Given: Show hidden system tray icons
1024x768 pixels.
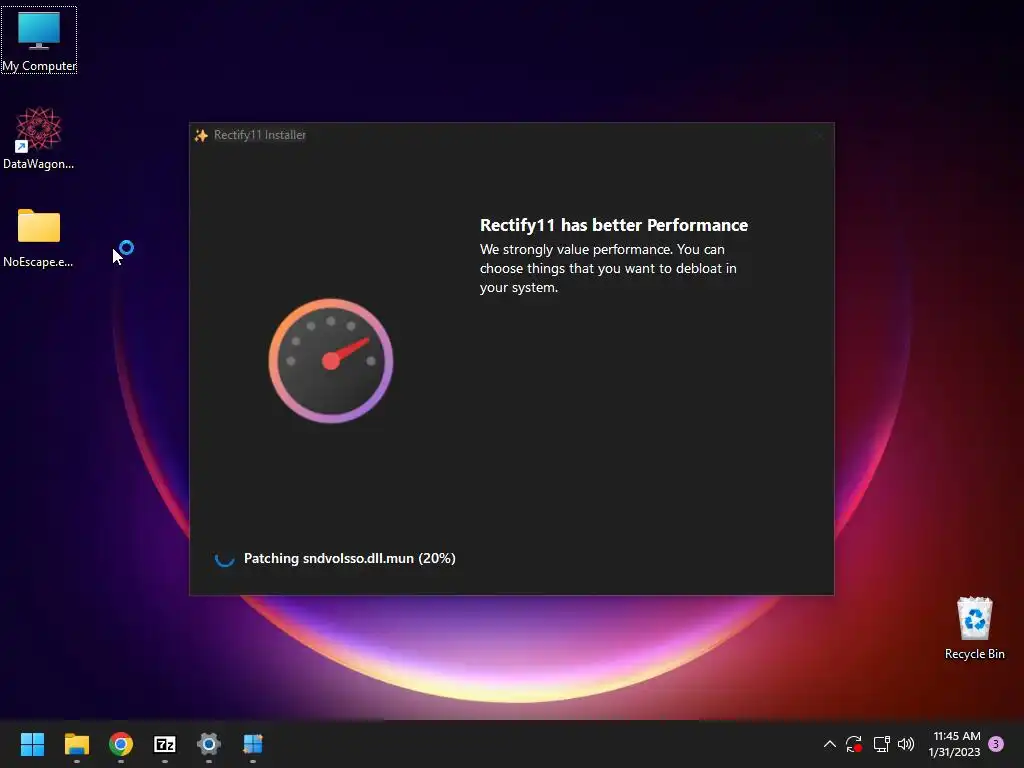Looking at the screenshot, I should click(829, 744).
